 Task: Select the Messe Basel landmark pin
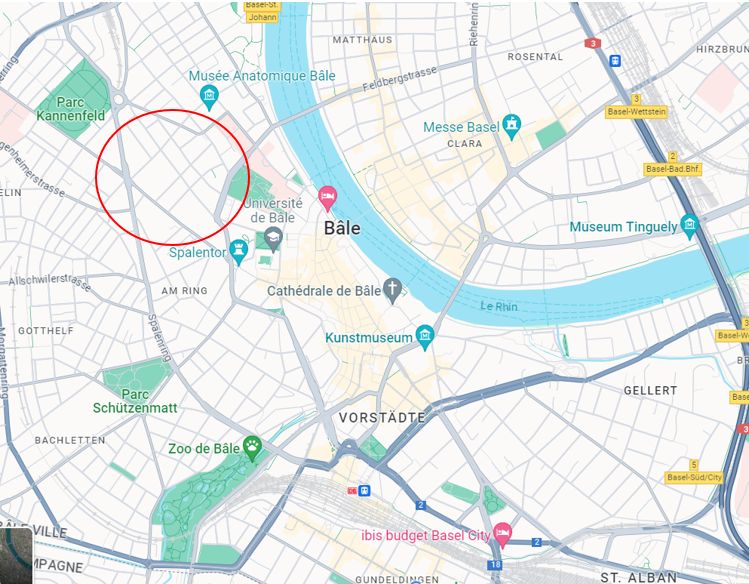512,127
